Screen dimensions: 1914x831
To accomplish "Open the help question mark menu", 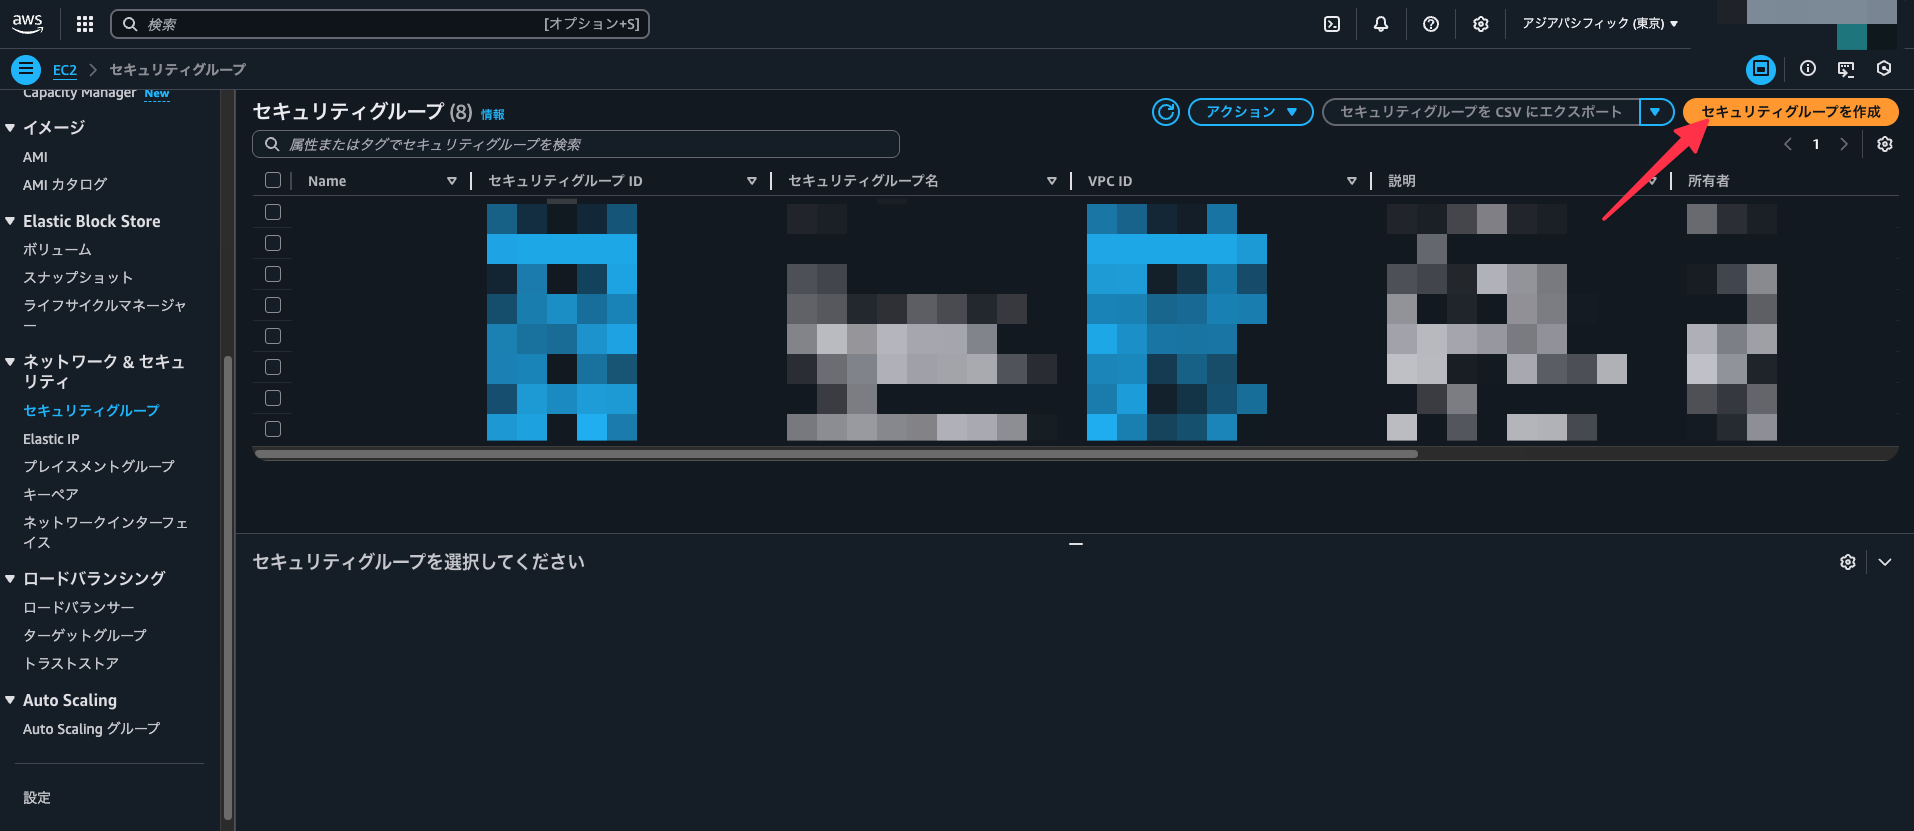I will 1431,24.
